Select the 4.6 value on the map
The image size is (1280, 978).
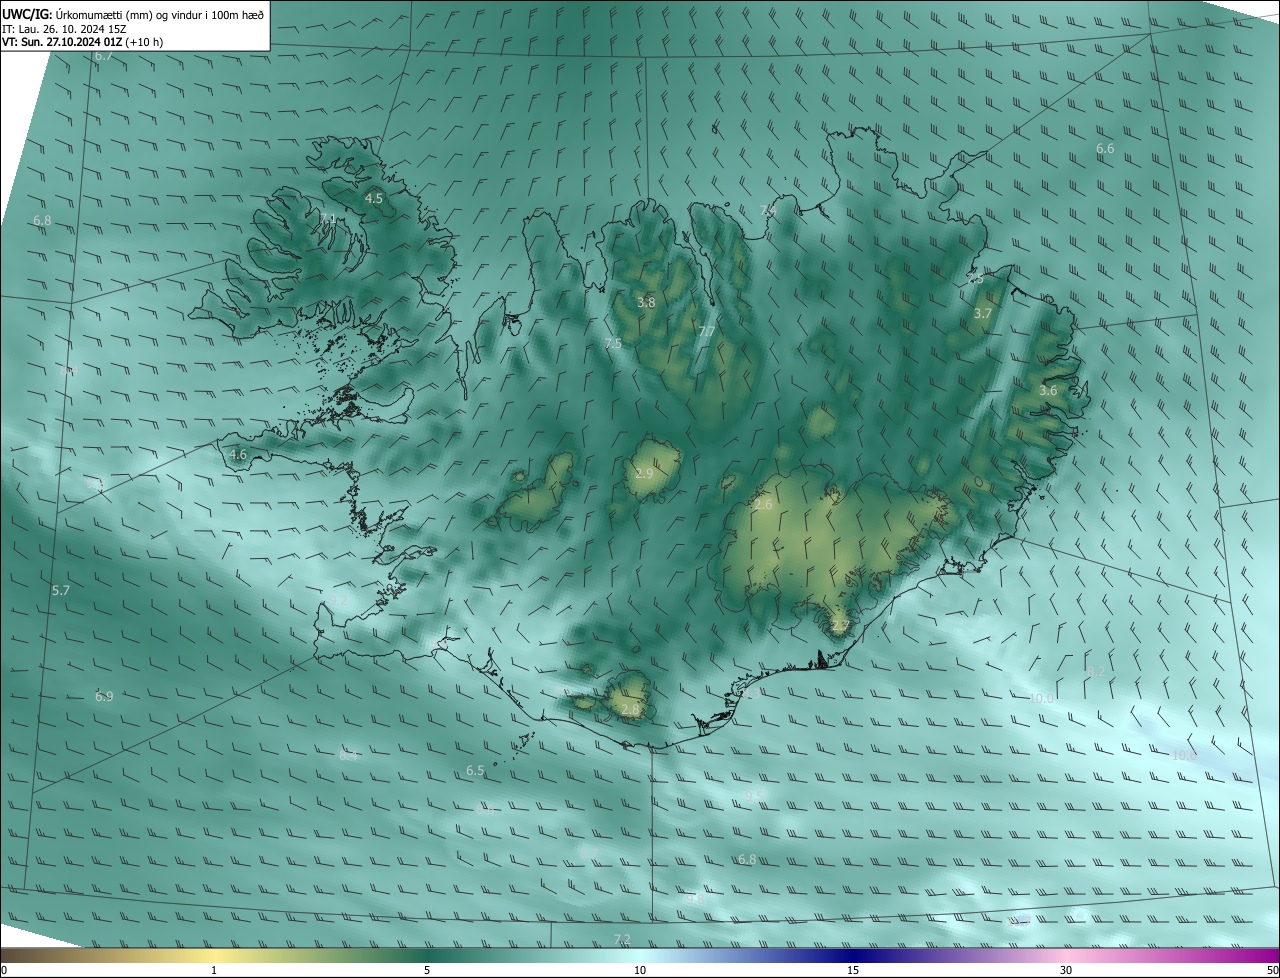[238, 454]
